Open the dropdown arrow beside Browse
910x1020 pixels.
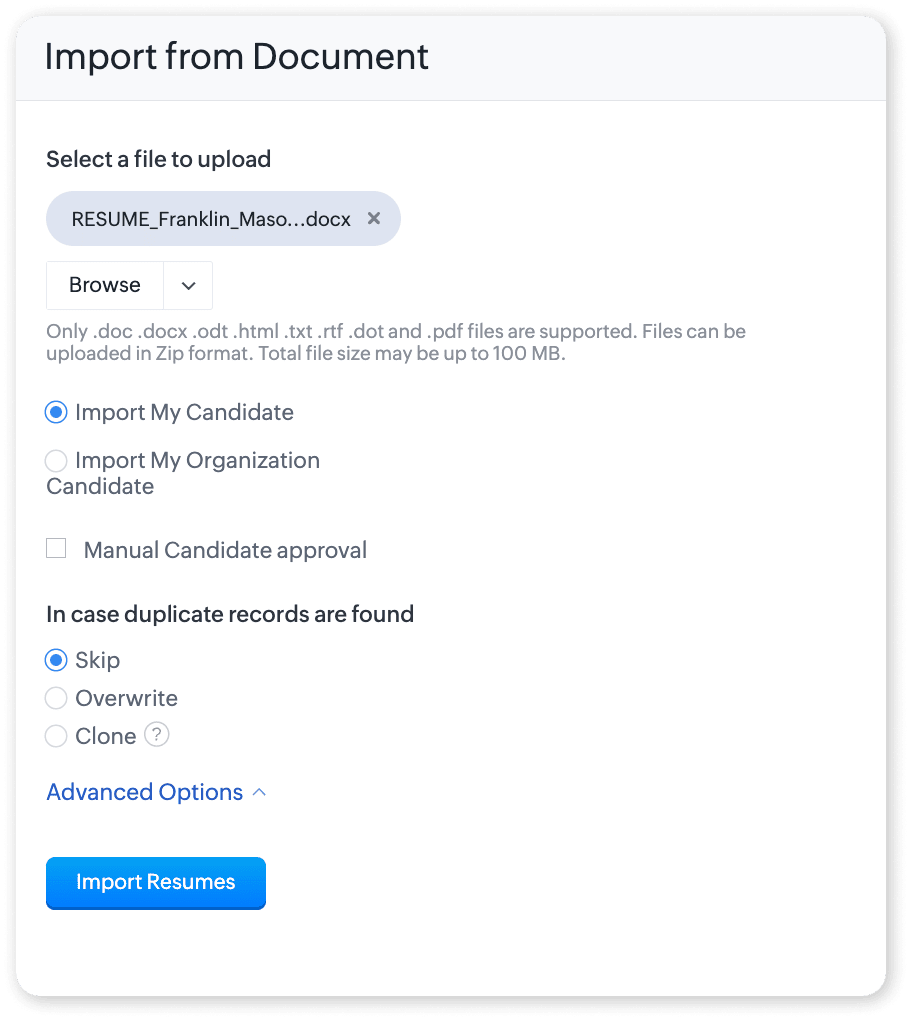(x=189, y=285)
